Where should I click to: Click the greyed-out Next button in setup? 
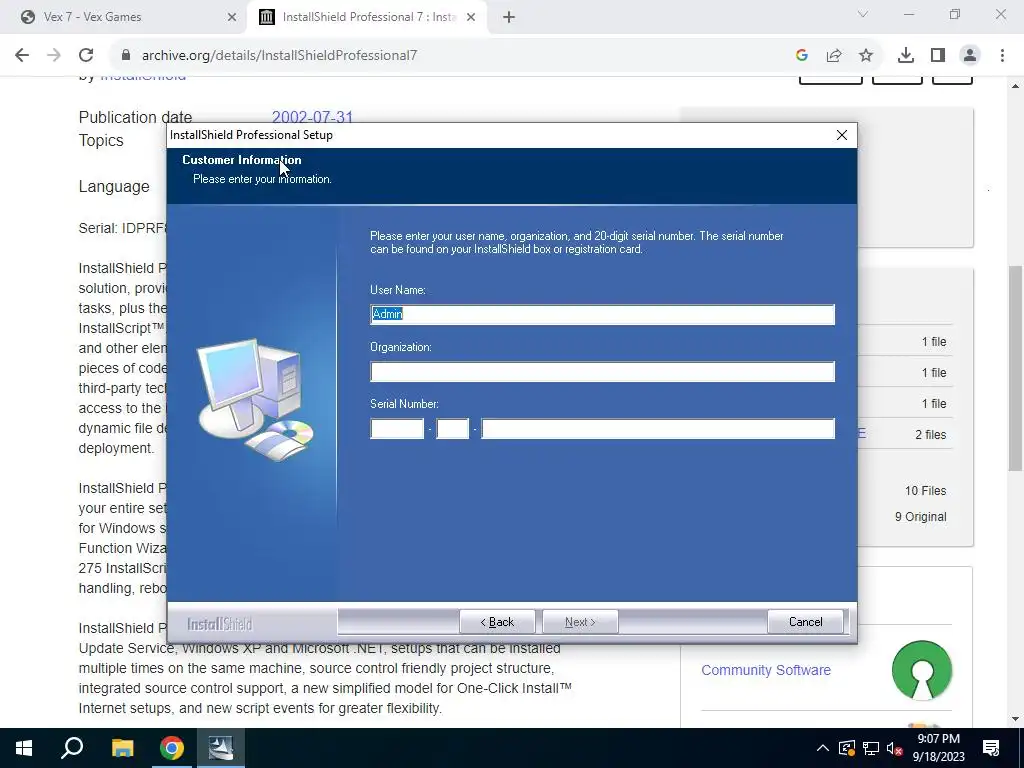[580, 622]
